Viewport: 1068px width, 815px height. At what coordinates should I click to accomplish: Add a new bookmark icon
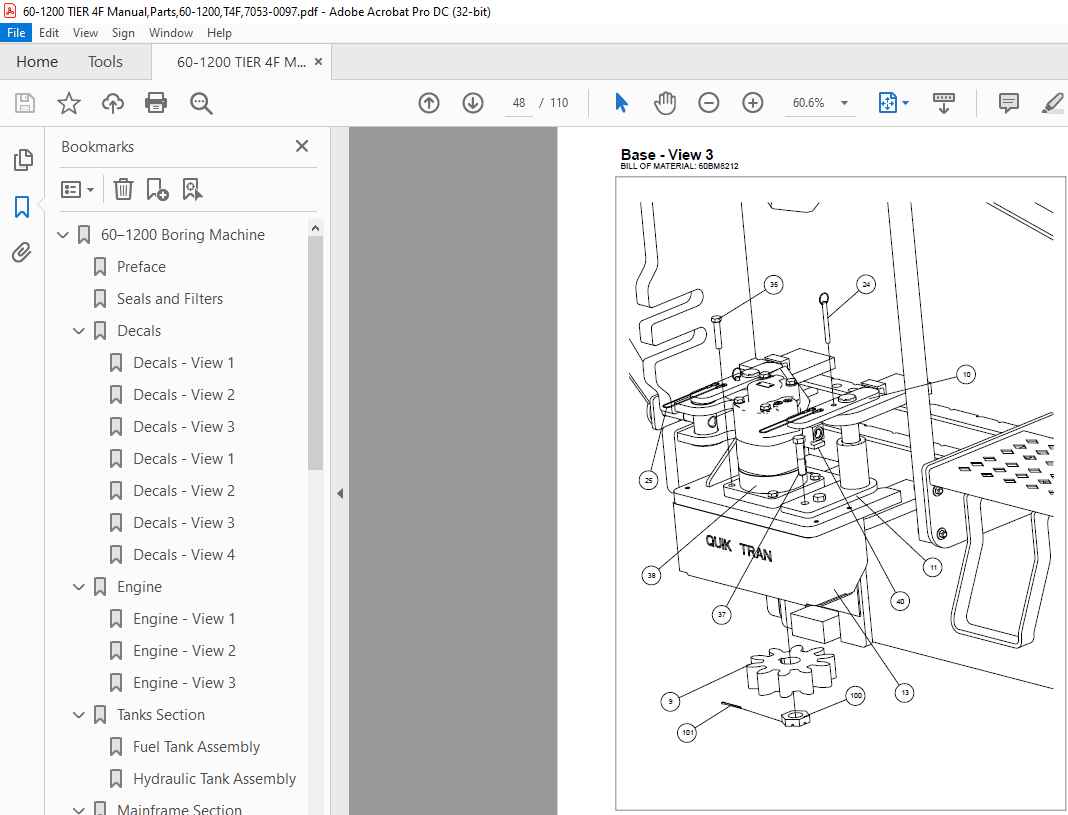(x=157, y=189)
